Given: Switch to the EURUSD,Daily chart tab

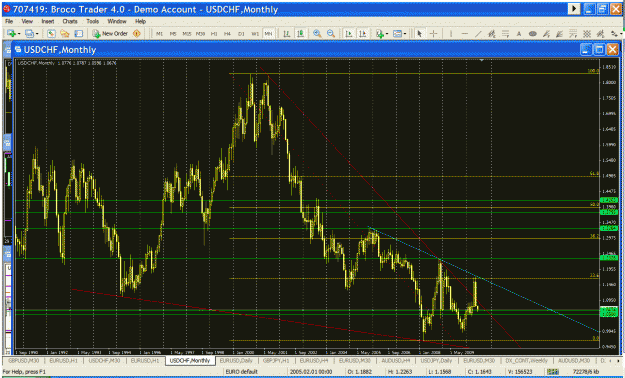Looking at the screenshot, I should [236, 360].
